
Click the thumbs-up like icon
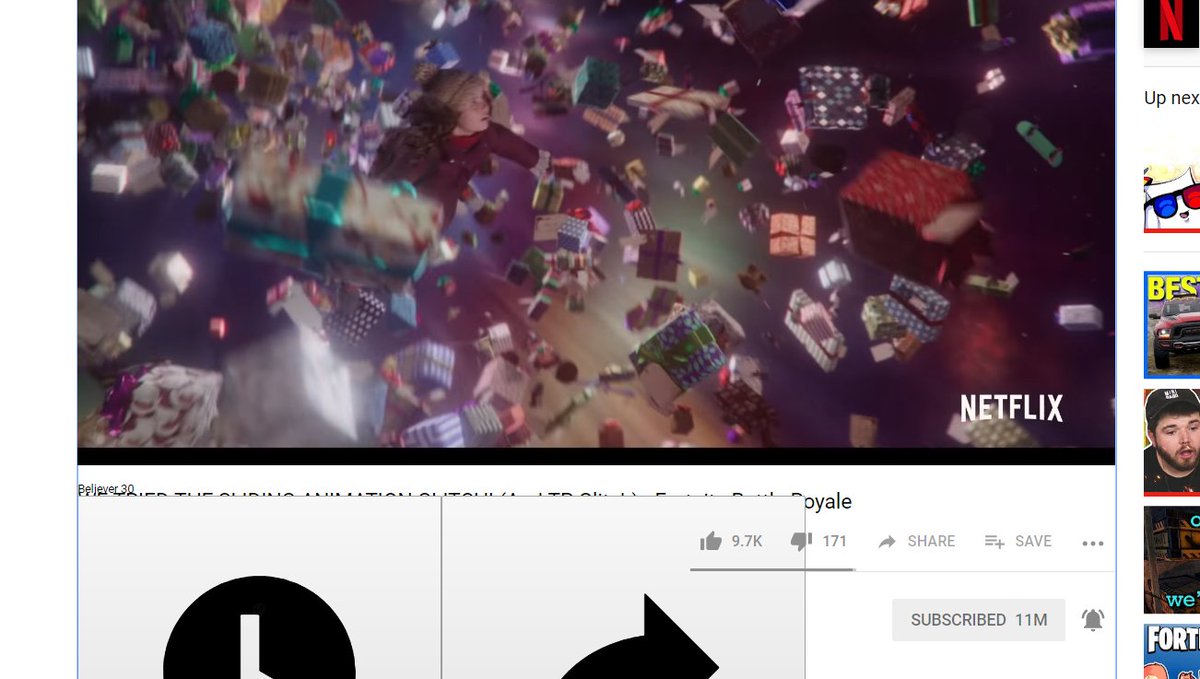tap(711, 541)
